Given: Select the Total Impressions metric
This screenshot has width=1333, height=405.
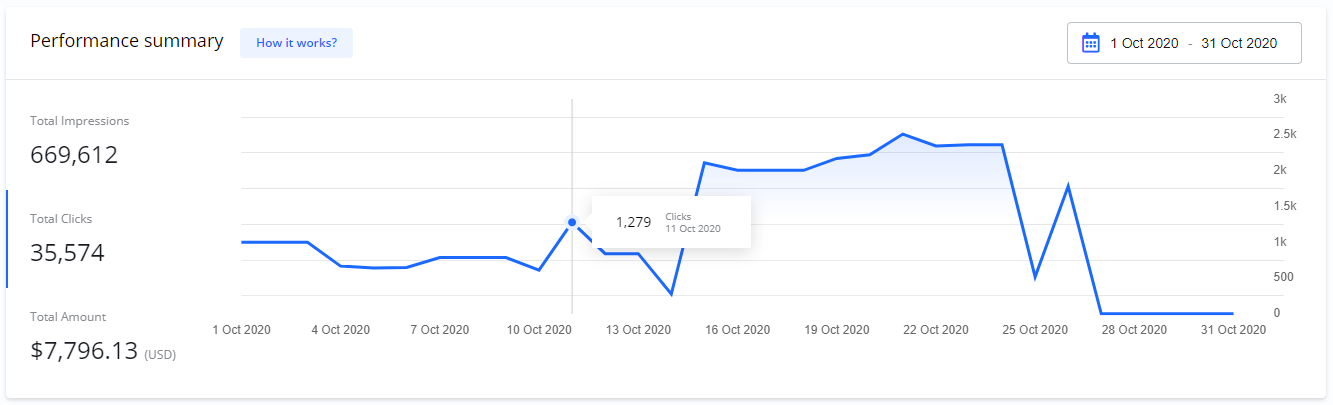Looking at the screenshot, I should pyautogui.click(x=80, y=141).
